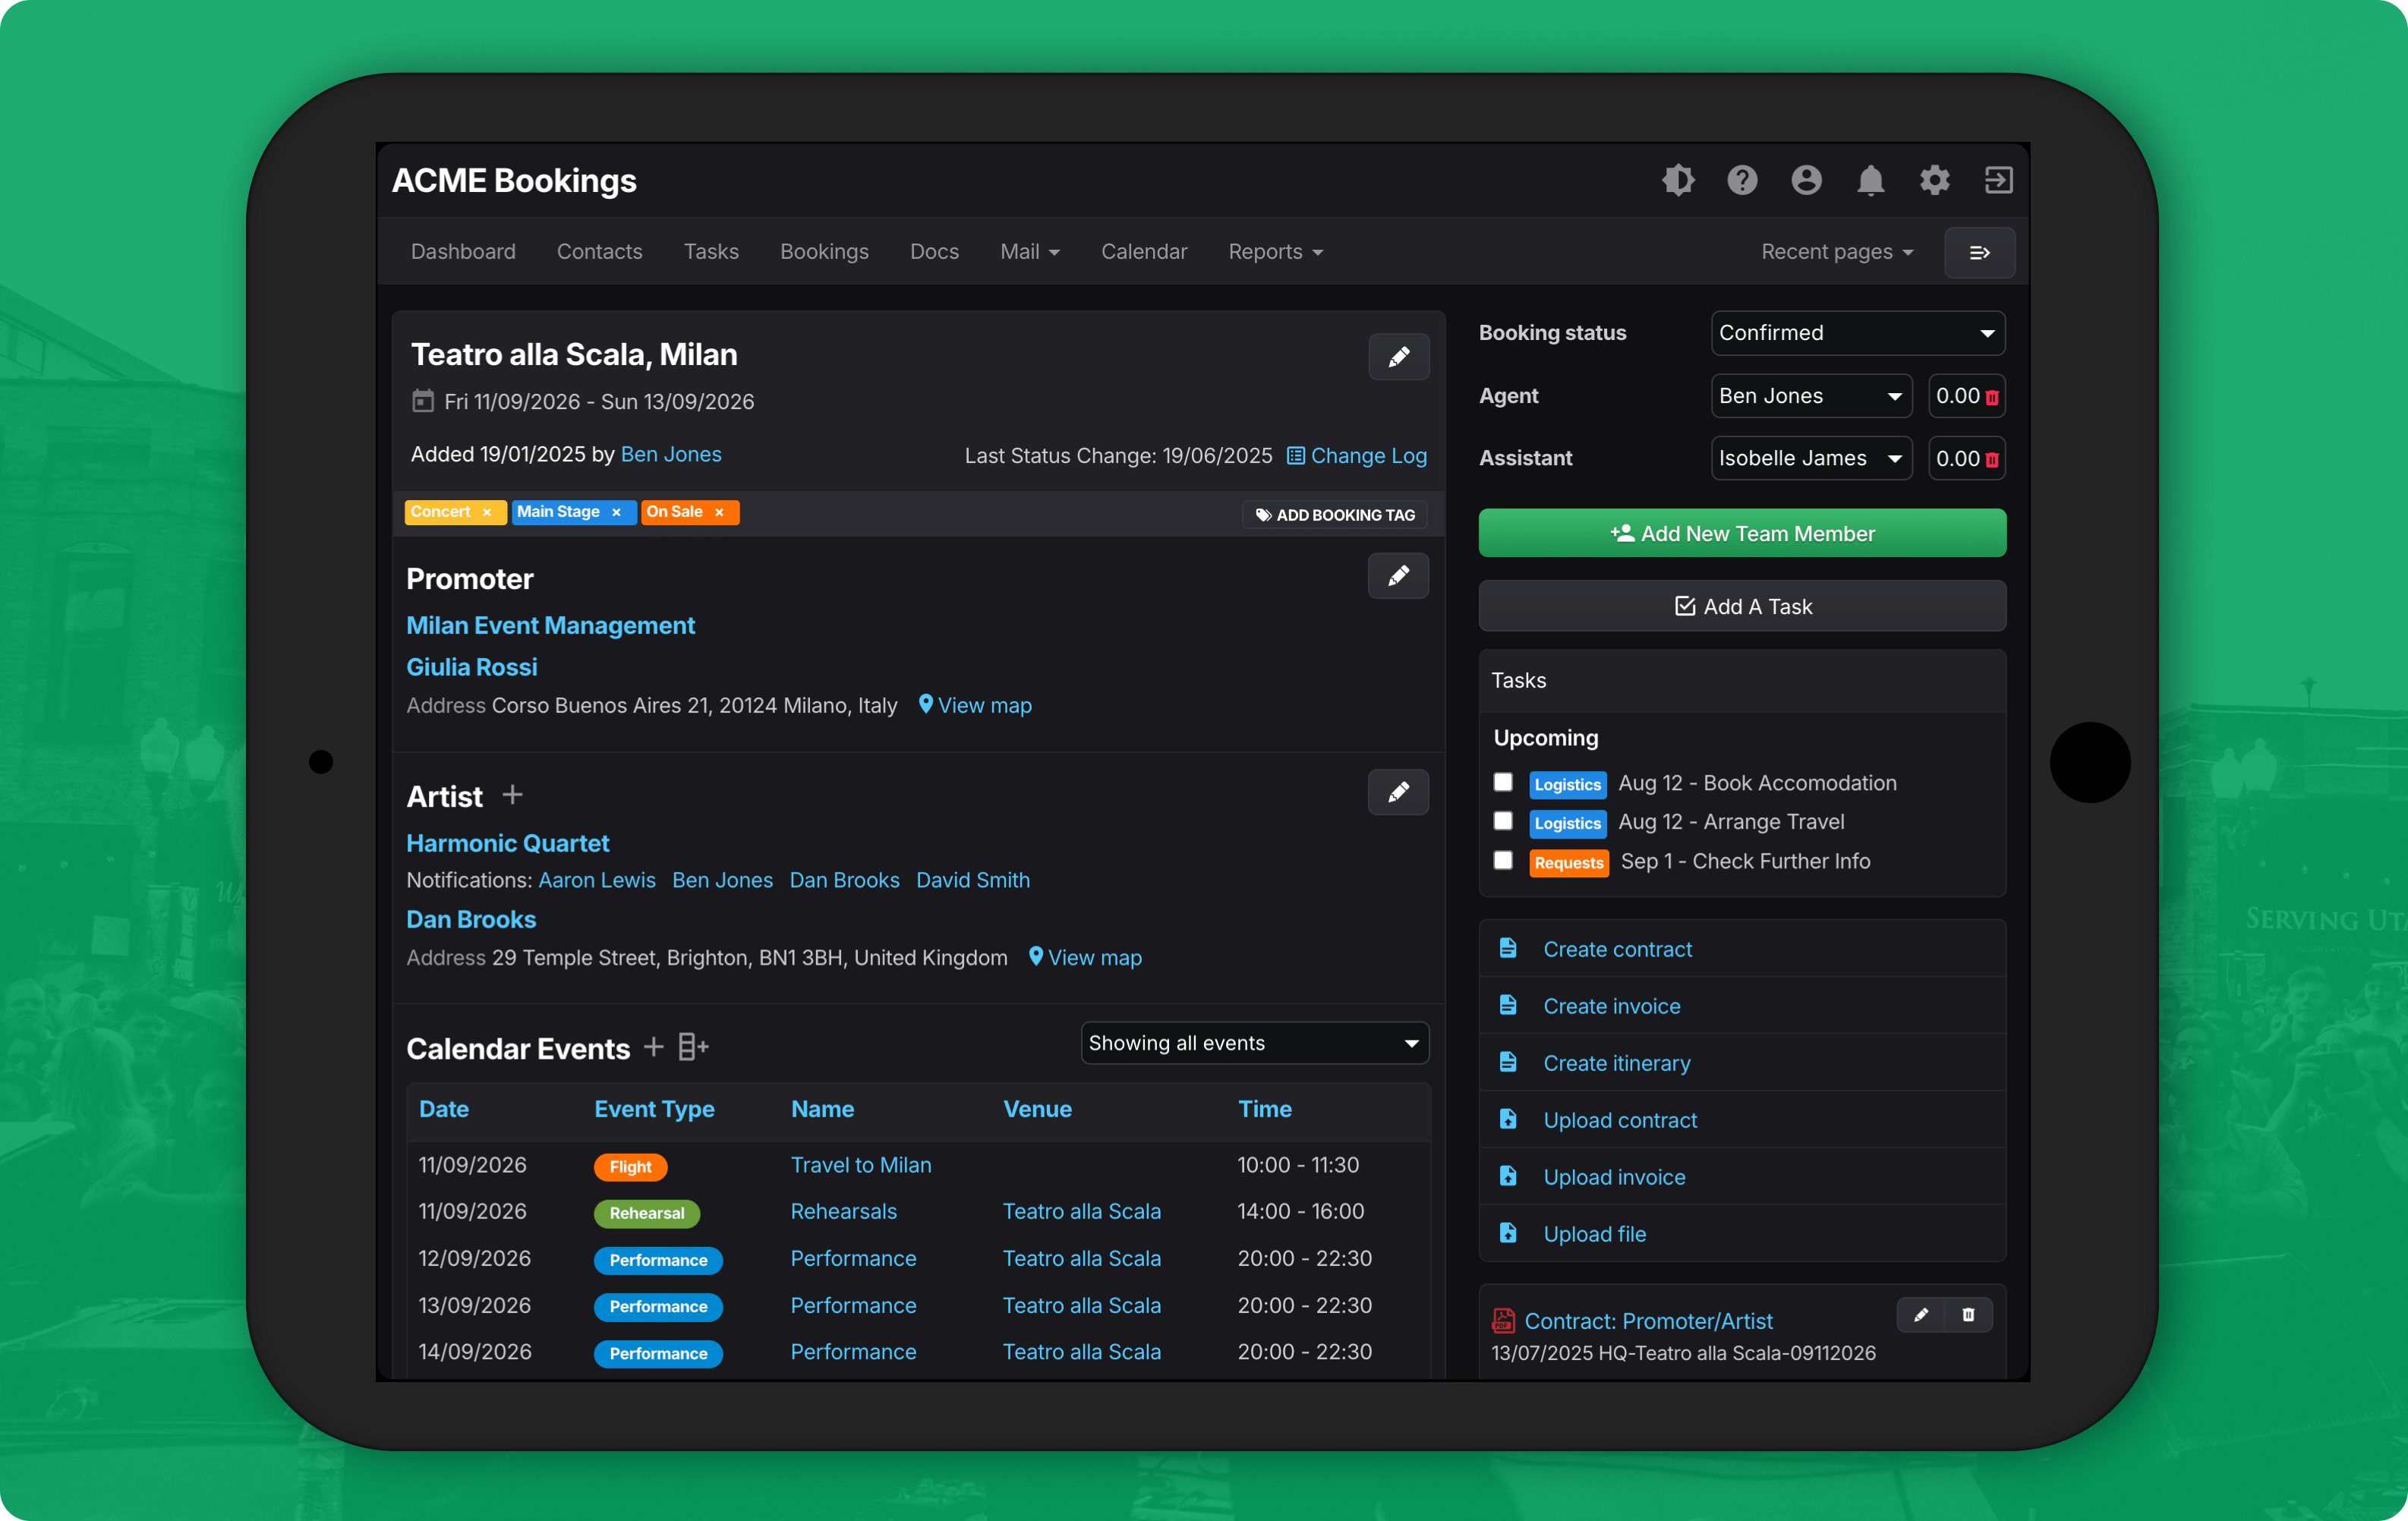The width and height of the screenshot is (2408, 1521).
Task: Select a different Assistant
Action: click(x=1810, y=458)
